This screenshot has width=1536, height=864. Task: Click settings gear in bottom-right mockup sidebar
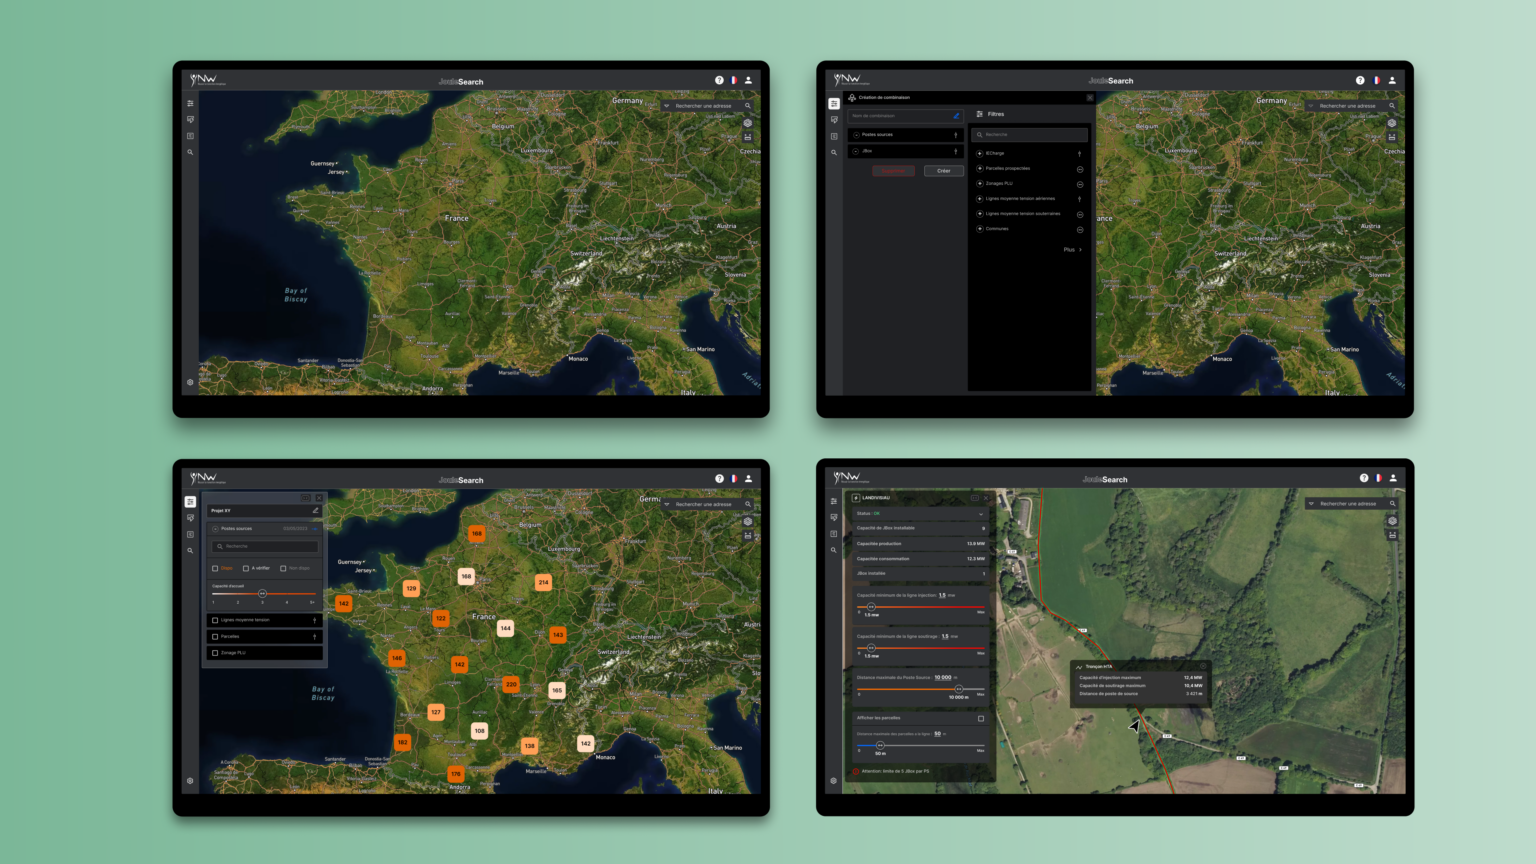point(834,781)
